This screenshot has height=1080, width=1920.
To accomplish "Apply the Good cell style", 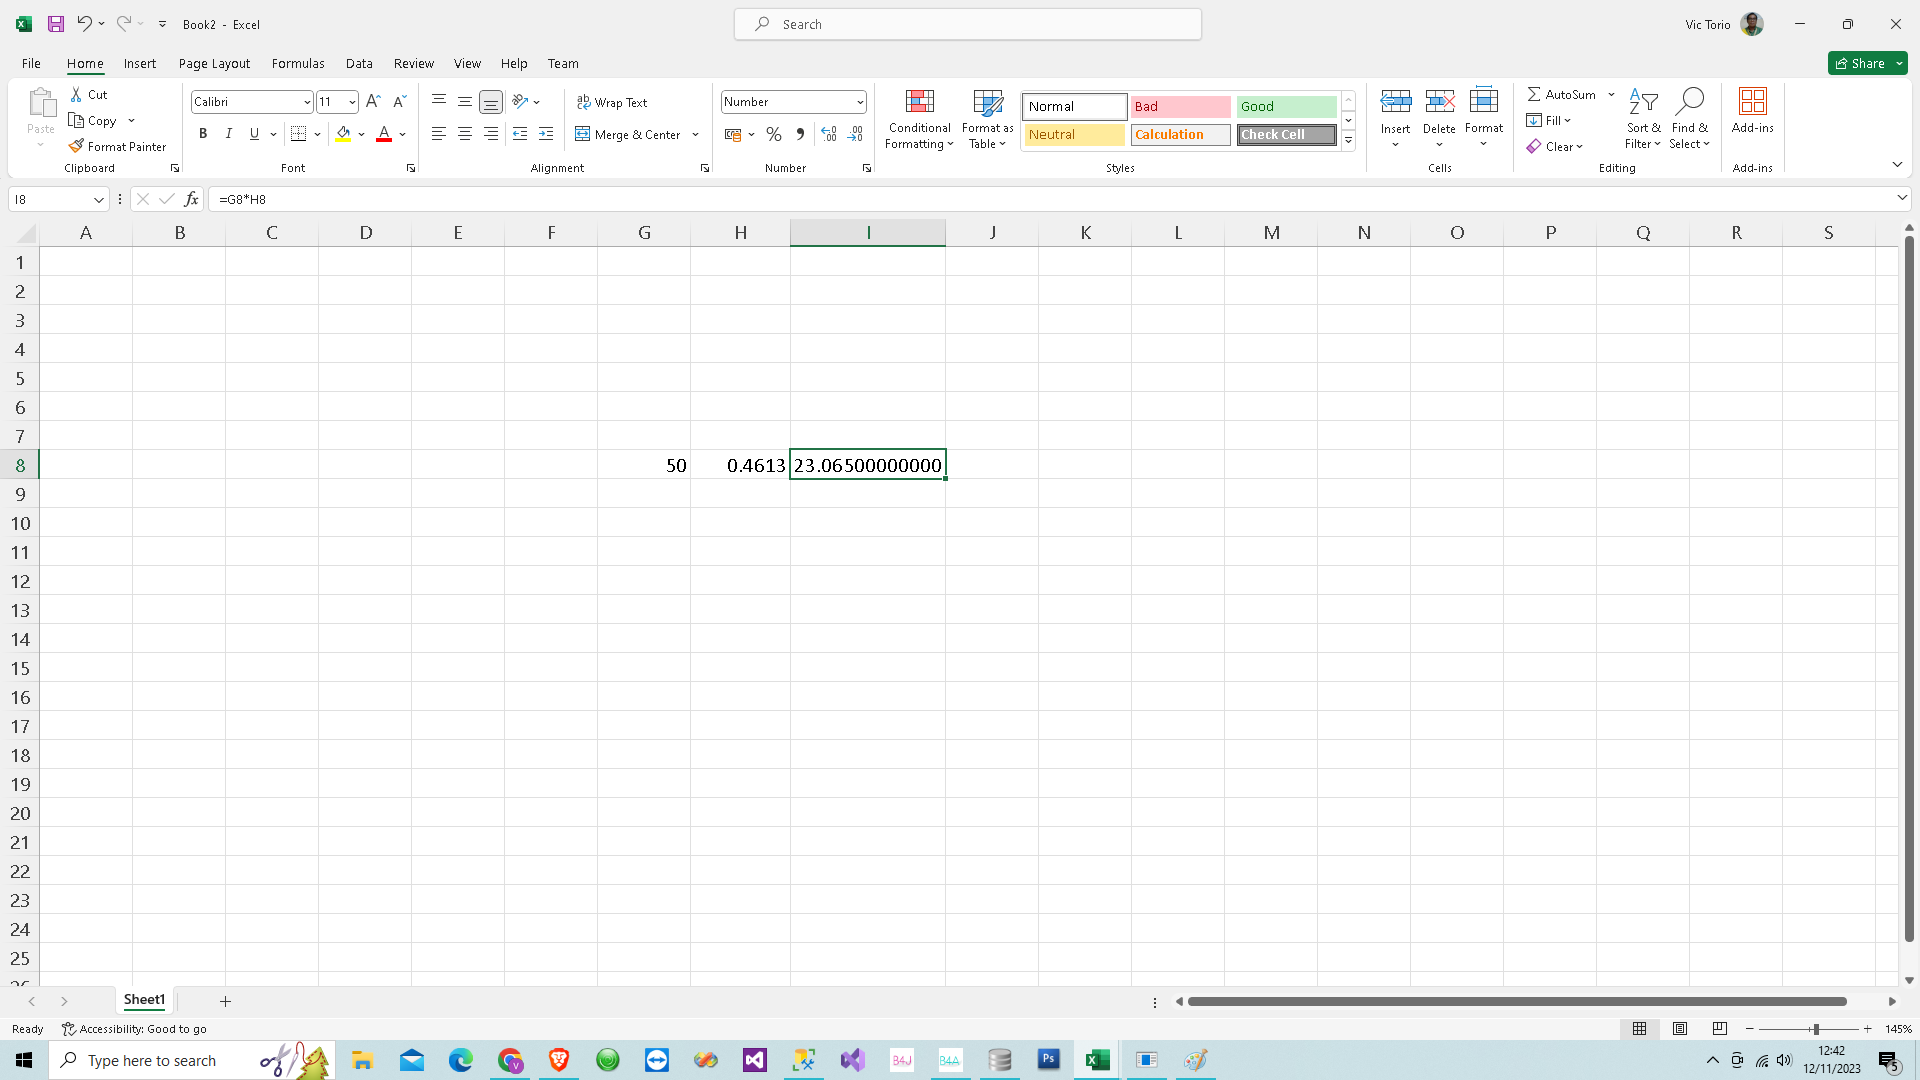I will [x=1286, y=106].
